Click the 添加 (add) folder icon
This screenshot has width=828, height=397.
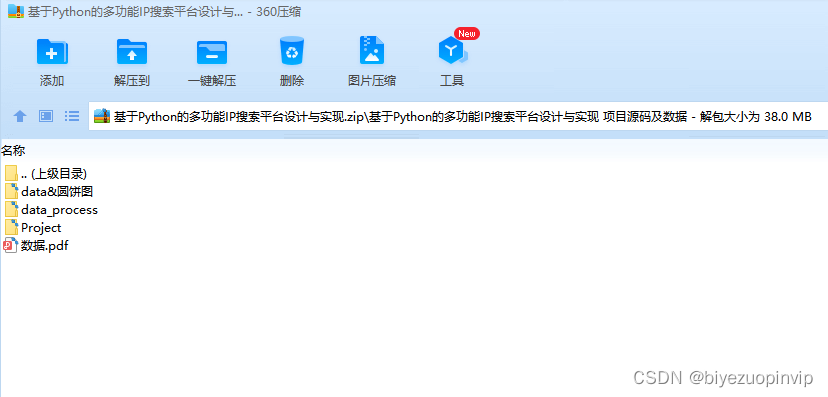[x=52, y=51]
